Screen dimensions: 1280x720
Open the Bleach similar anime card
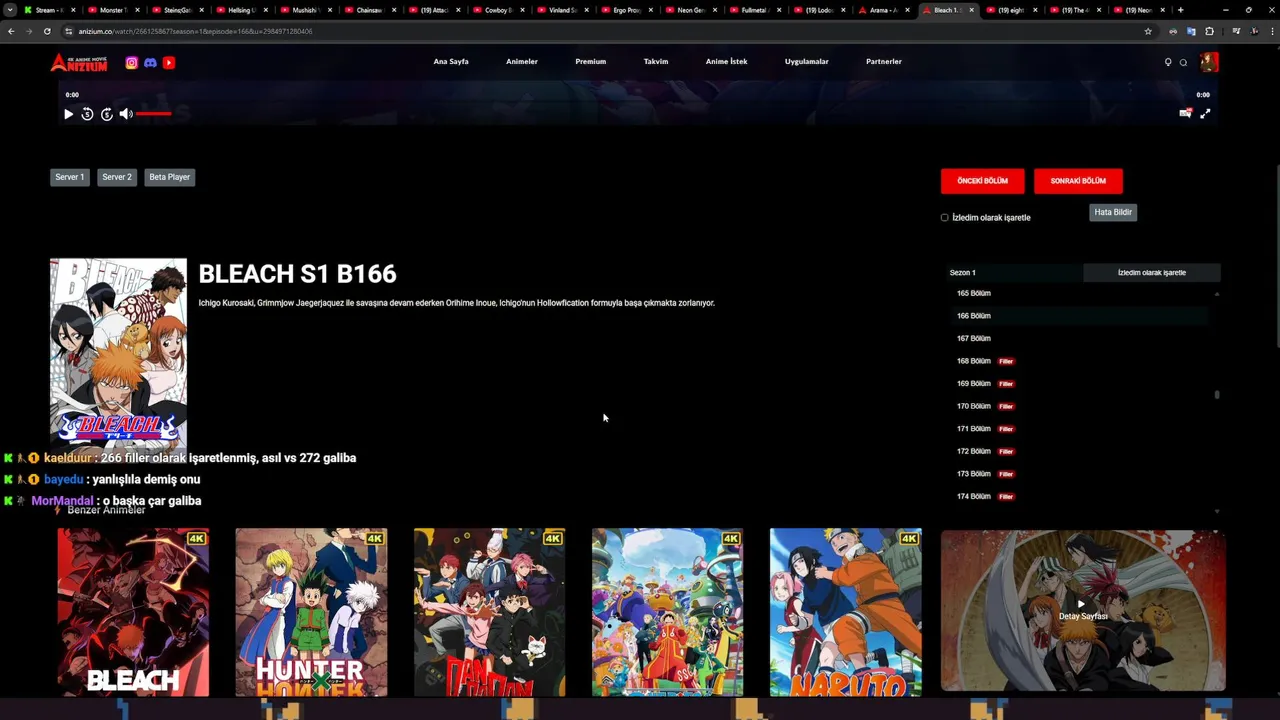133,612
